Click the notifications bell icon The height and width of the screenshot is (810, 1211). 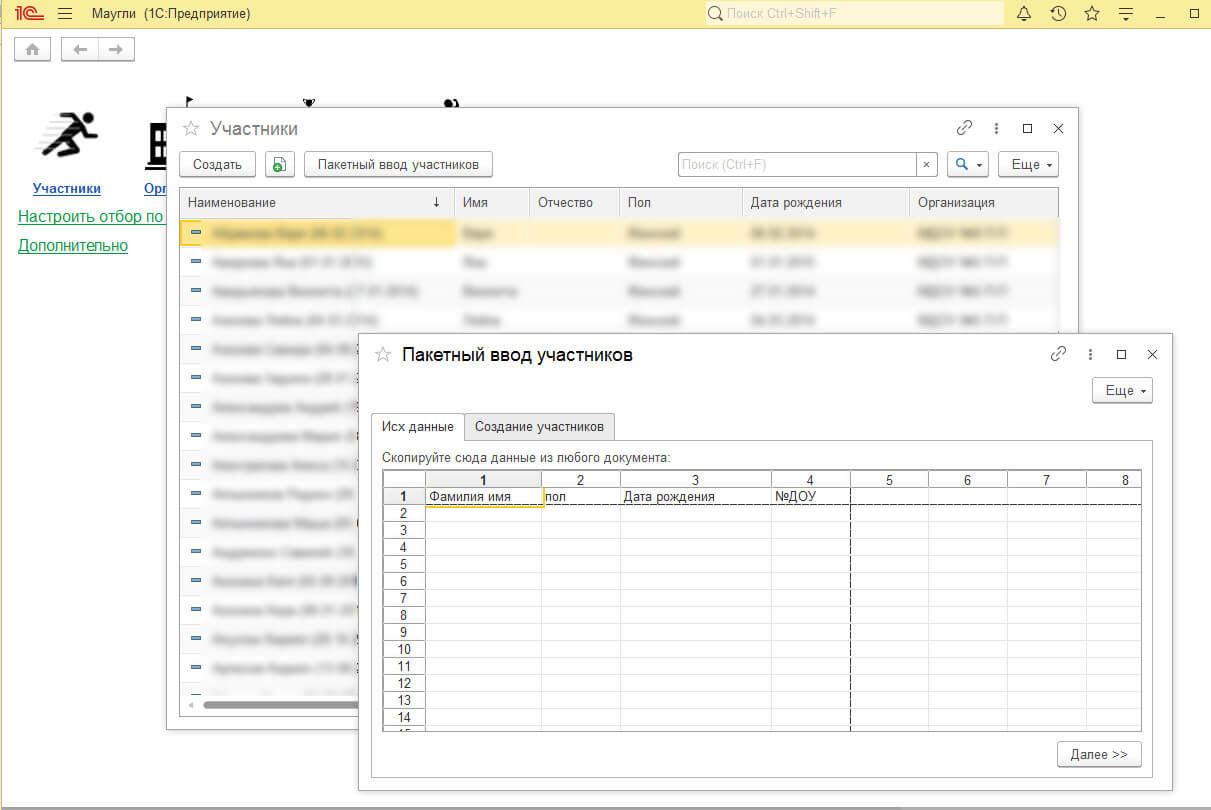pos(1023,14)
